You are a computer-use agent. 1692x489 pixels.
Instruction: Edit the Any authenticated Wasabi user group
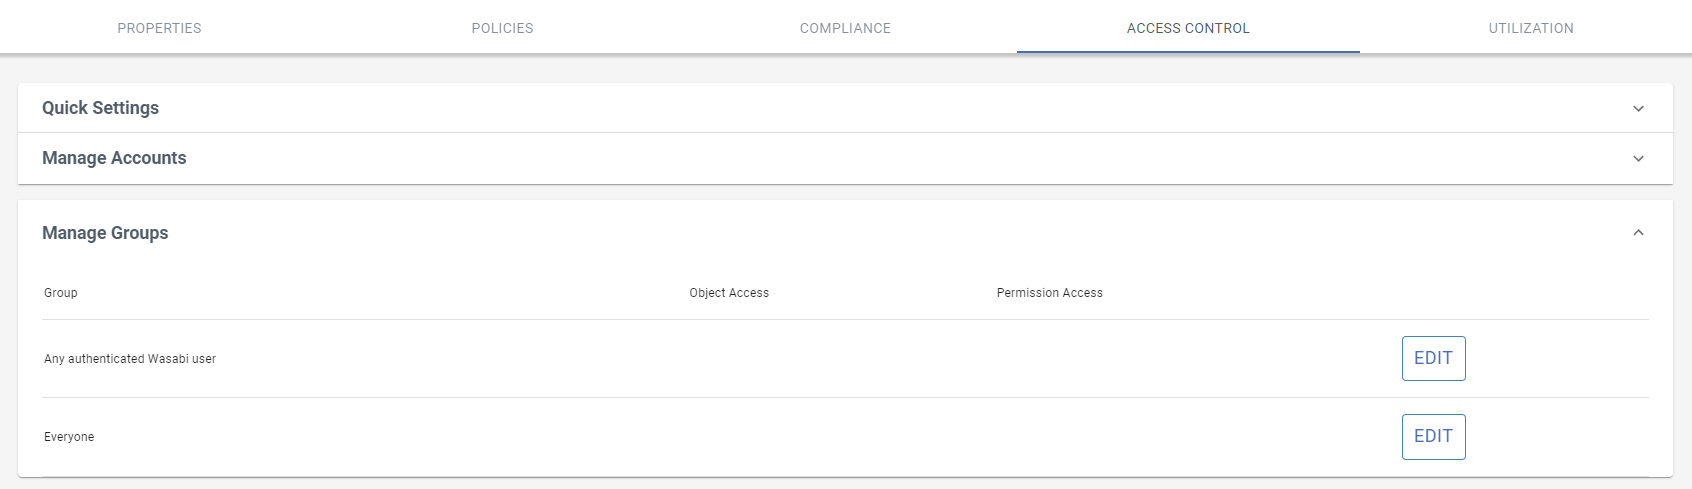pyautogui.click(x=1433, y=358)
